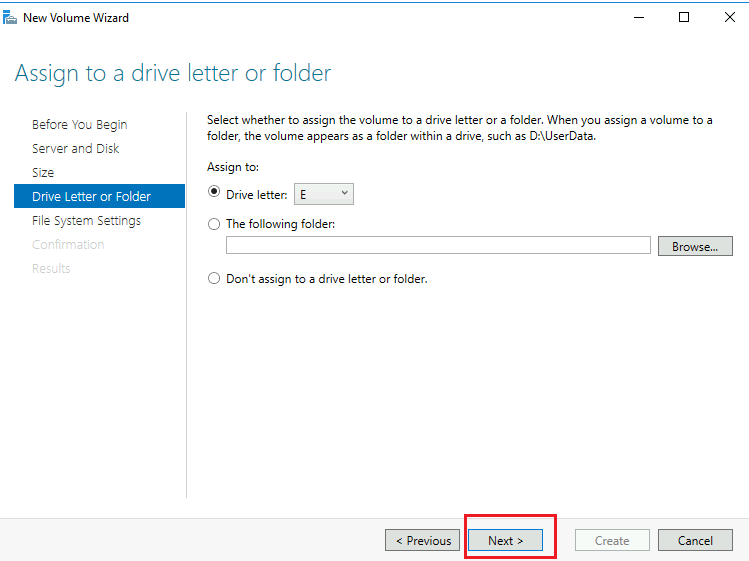
Task: Close the New Volume Wizard window
Action: click(x=729, y=17)
